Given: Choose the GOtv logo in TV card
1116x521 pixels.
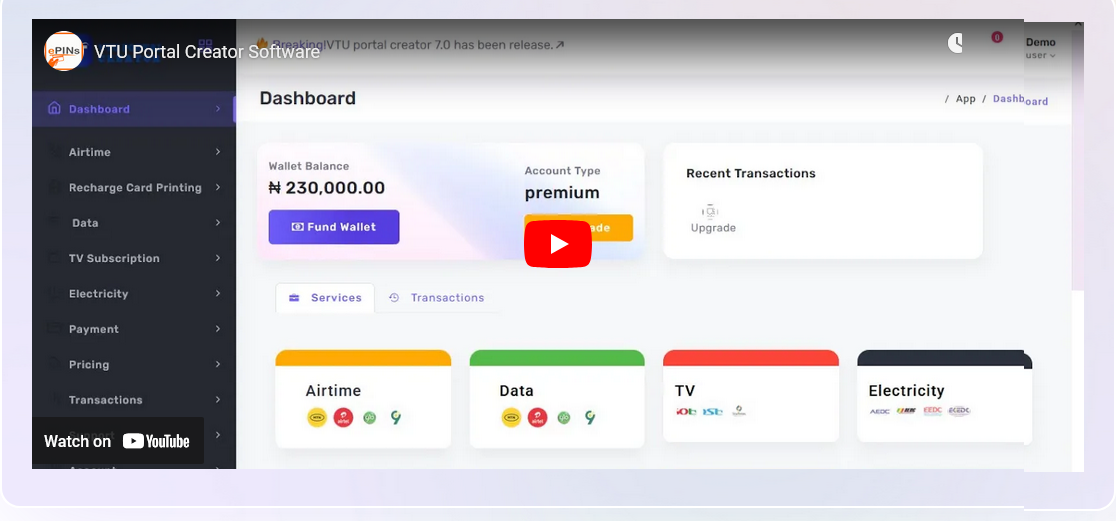Looking at the screenshot, I should pos(685,411).
